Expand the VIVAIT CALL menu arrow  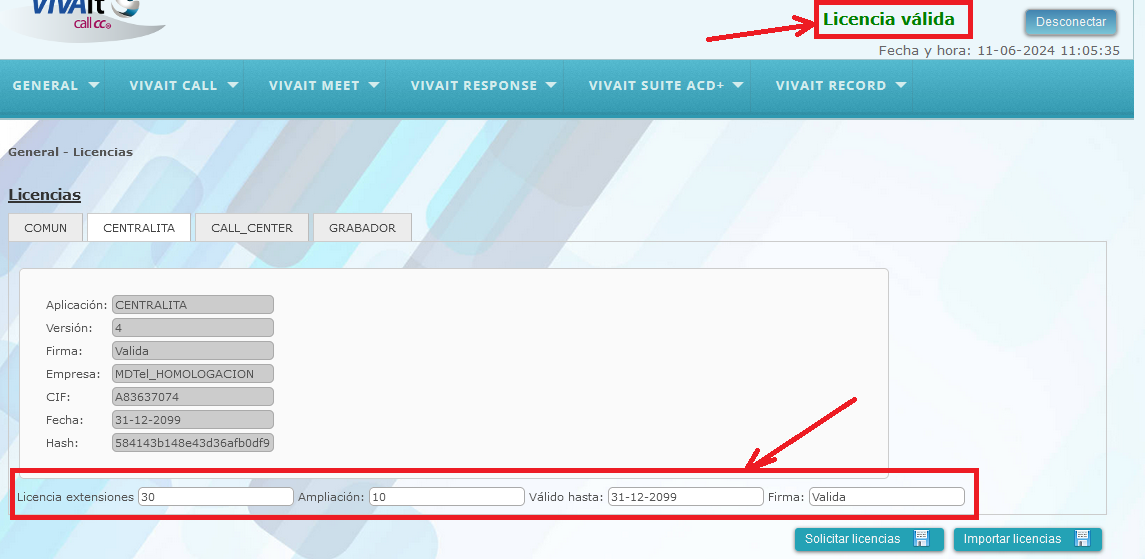click(x=233, y=85)
